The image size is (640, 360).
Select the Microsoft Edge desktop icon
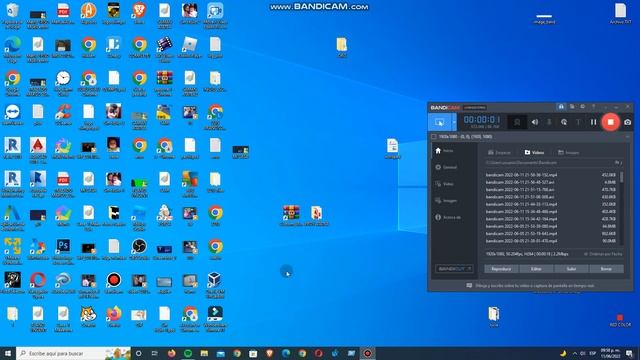[12, 49]
